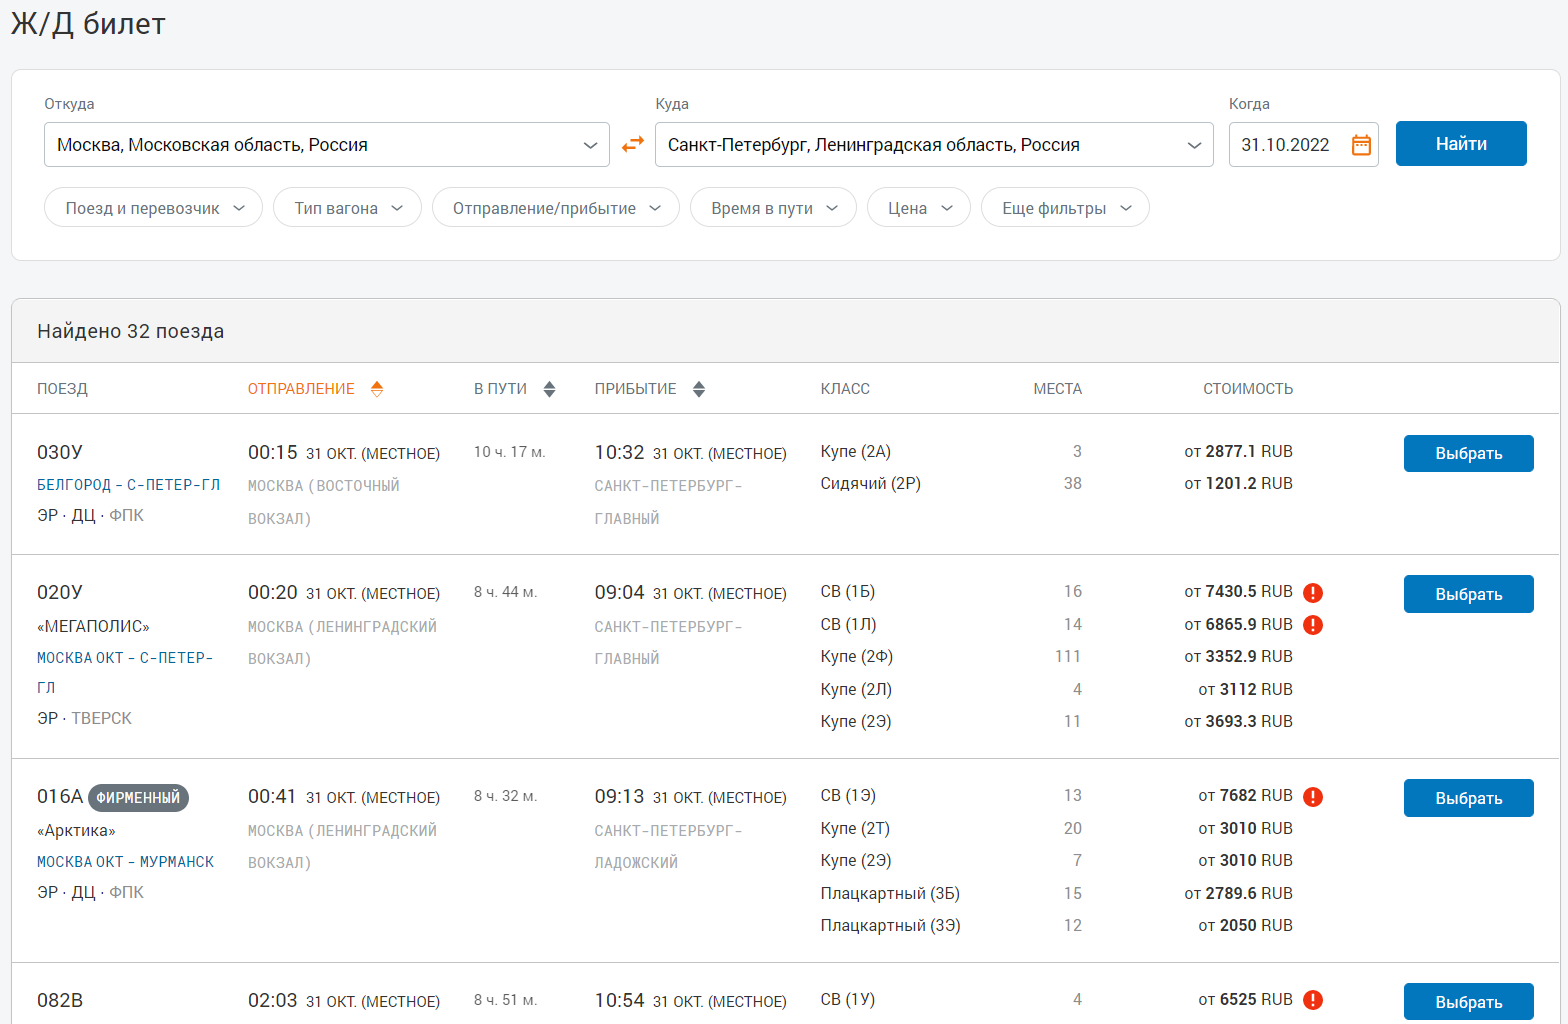This screenshot has width=1568, height=1024.
Task: Click the В ПУТИ column header
Action: click(500, 389)
